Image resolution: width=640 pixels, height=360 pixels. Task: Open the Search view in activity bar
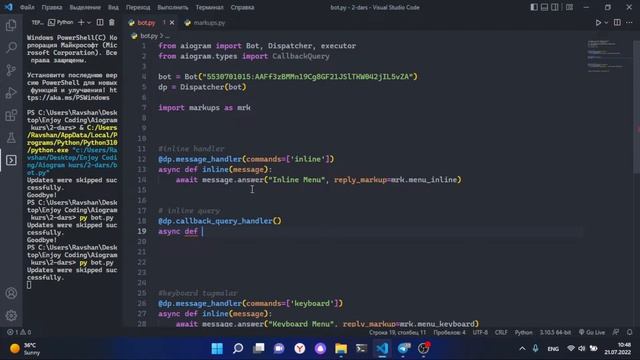11,48
